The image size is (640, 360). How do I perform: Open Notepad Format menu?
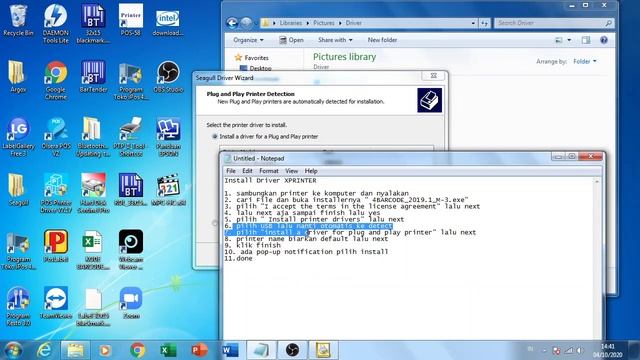tap(269, 171)
